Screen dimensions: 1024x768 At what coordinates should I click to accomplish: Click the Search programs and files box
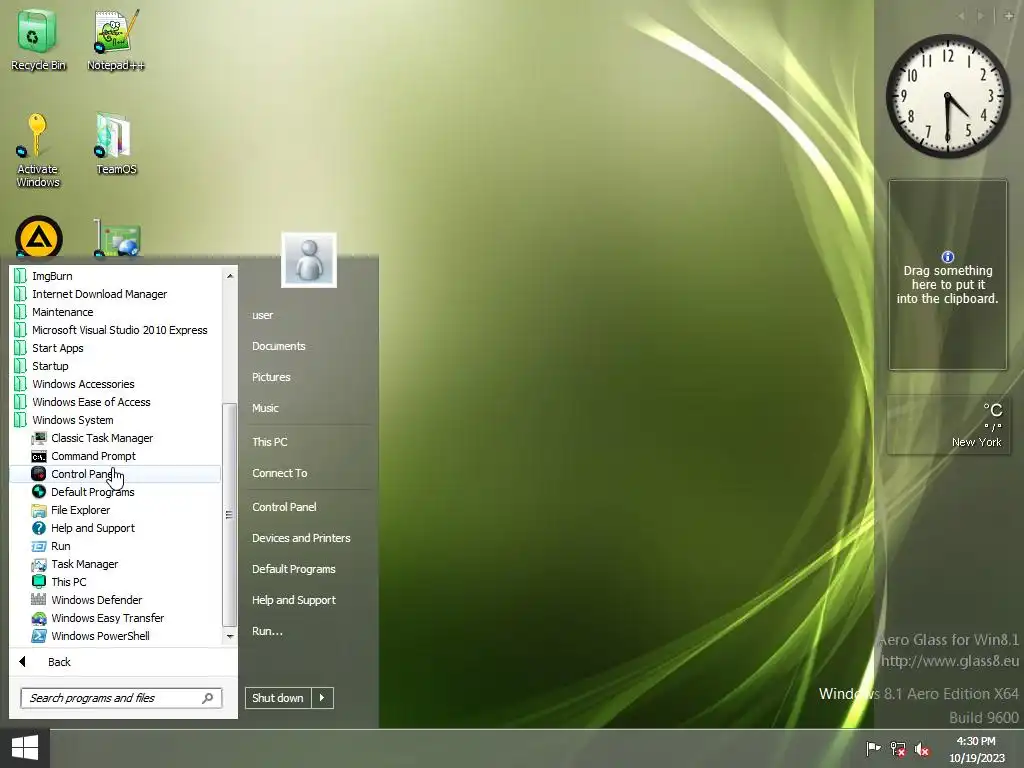click(121, 698)
